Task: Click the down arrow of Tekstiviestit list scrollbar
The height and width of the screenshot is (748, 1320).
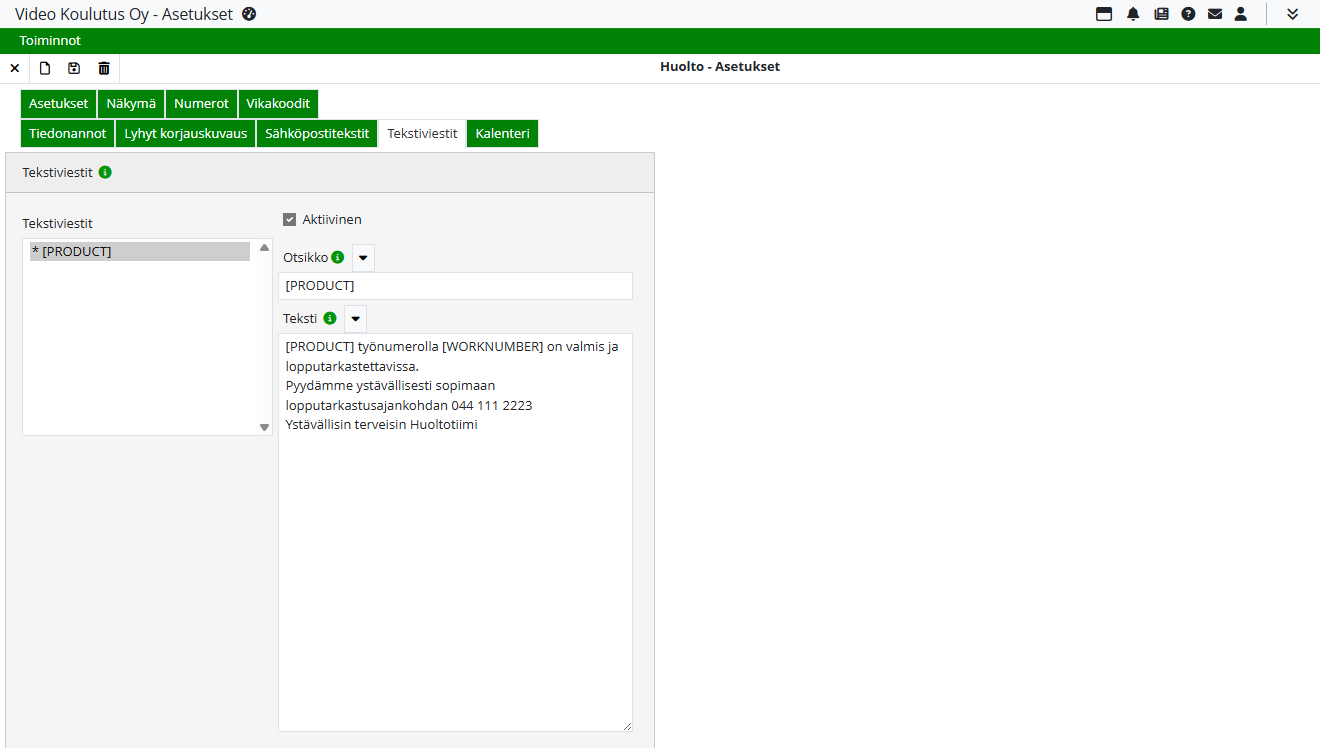Action: coord(264,427)
